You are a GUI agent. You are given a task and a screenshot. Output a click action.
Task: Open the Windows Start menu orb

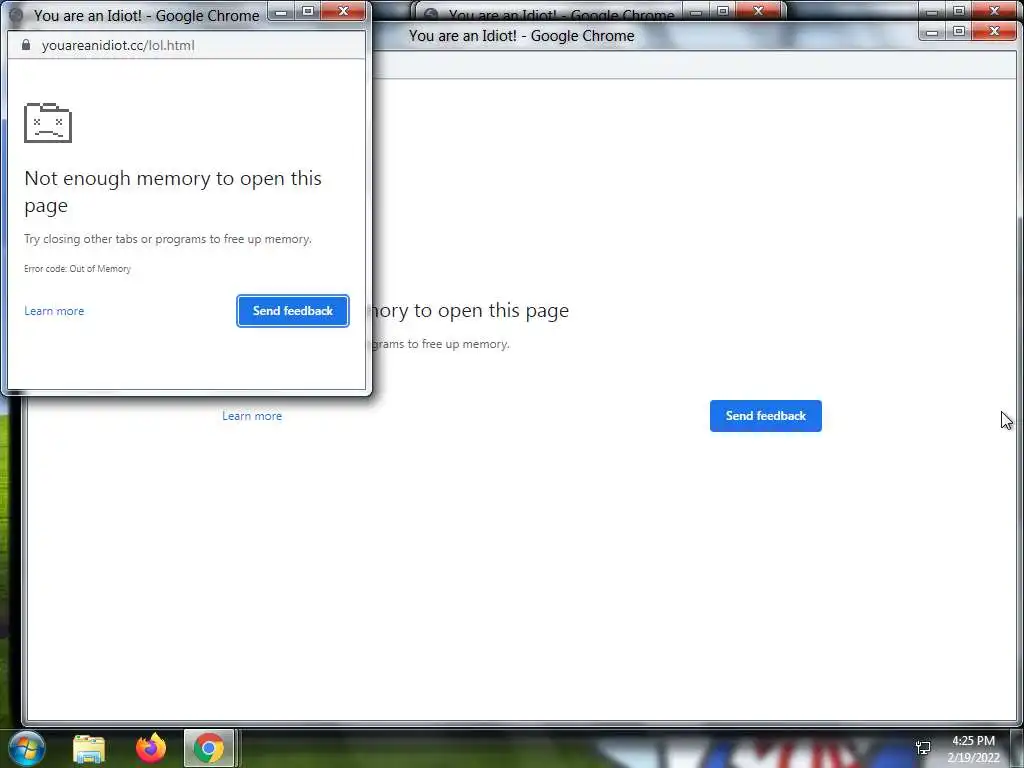(27, 748)
